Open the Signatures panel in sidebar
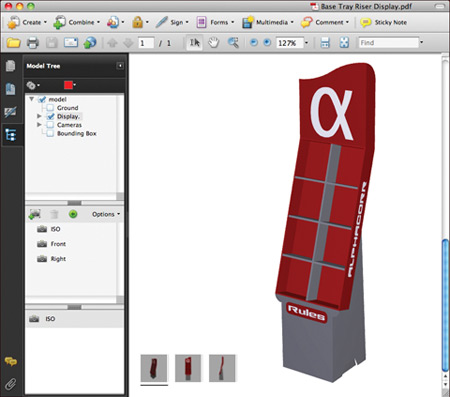450x397 pixels. pyautogui.click(x=10, y=112)
